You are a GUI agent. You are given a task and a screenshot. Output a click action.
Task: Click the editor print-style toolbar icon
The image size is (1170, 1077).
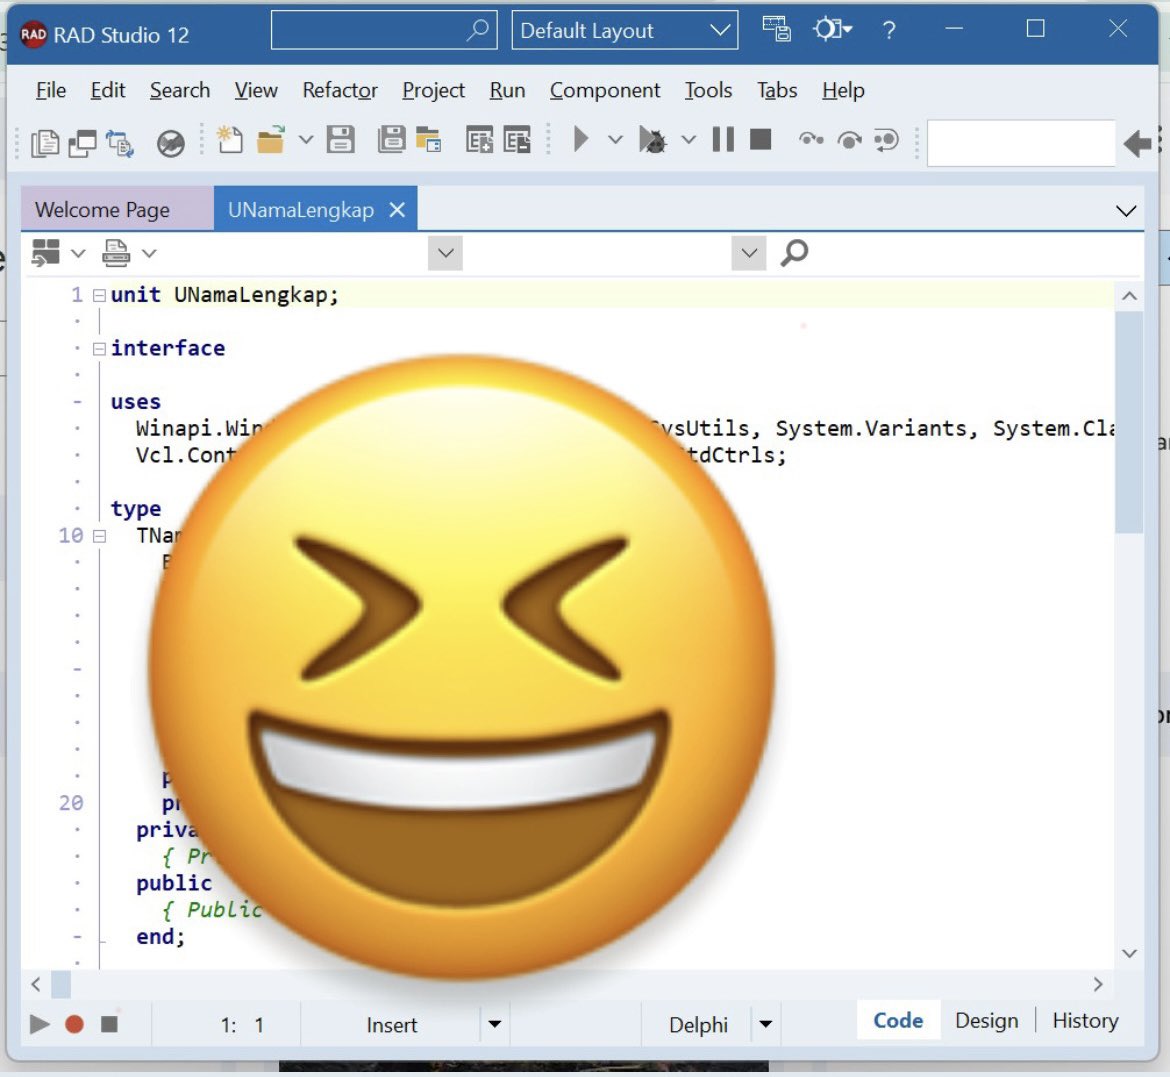pos(116,253)
